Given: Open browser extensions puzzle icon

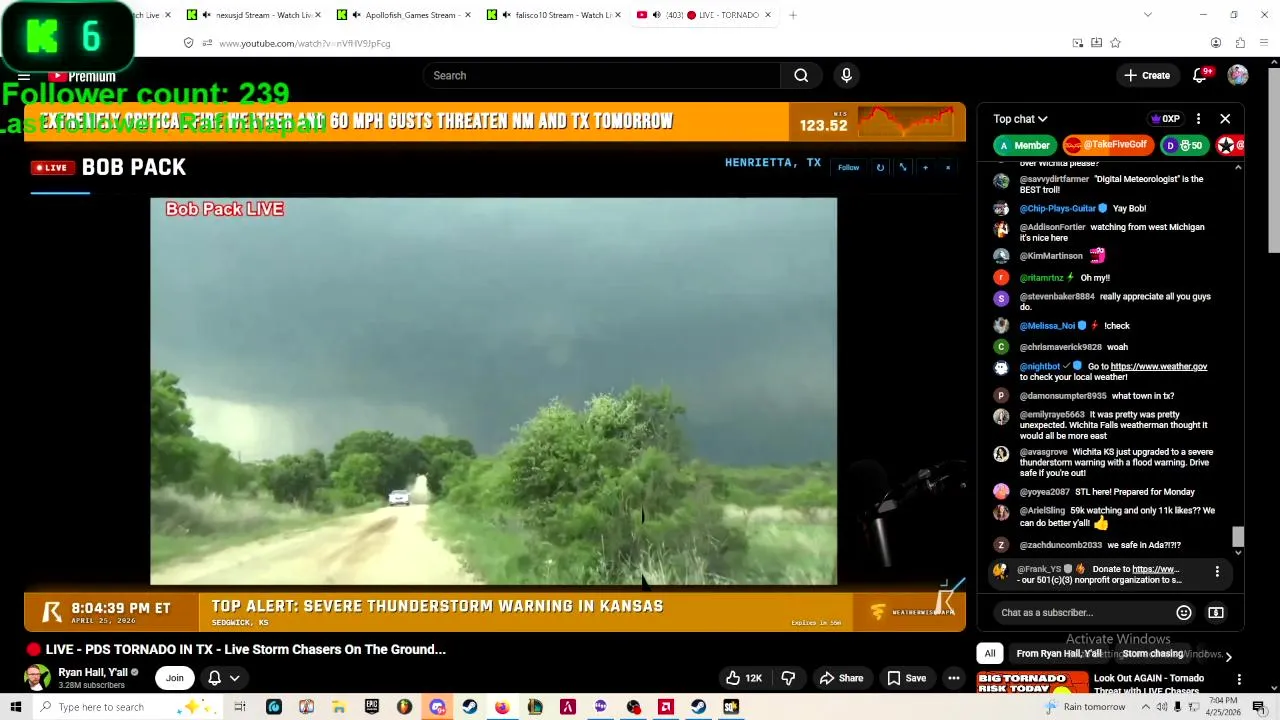Looking at the screenshot, I should [1240, 43].
